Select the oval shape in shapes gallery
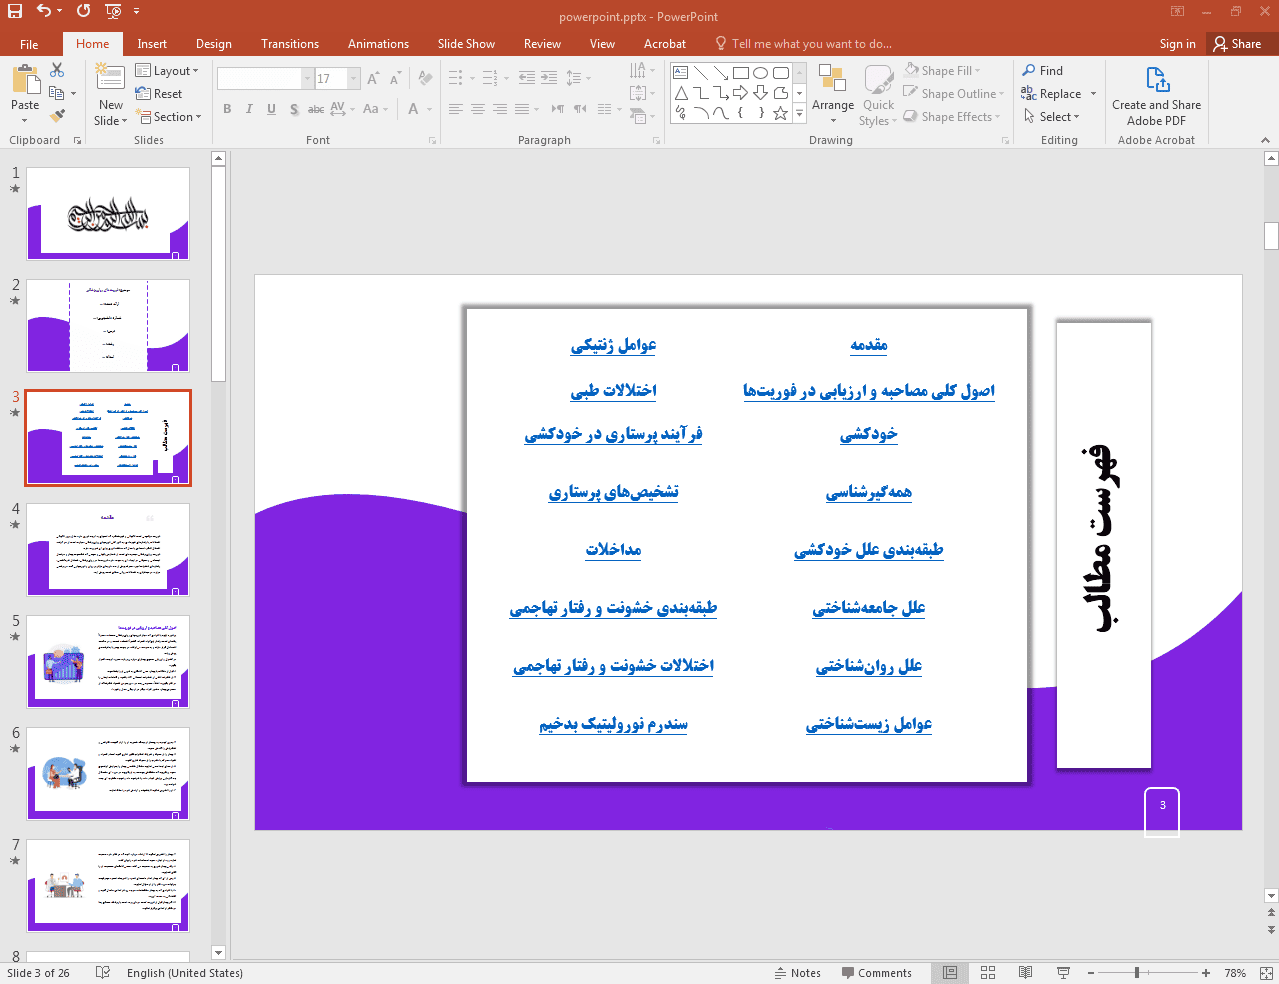The image size is (1279, 984). pyautogui.click(x=760, y=73)
